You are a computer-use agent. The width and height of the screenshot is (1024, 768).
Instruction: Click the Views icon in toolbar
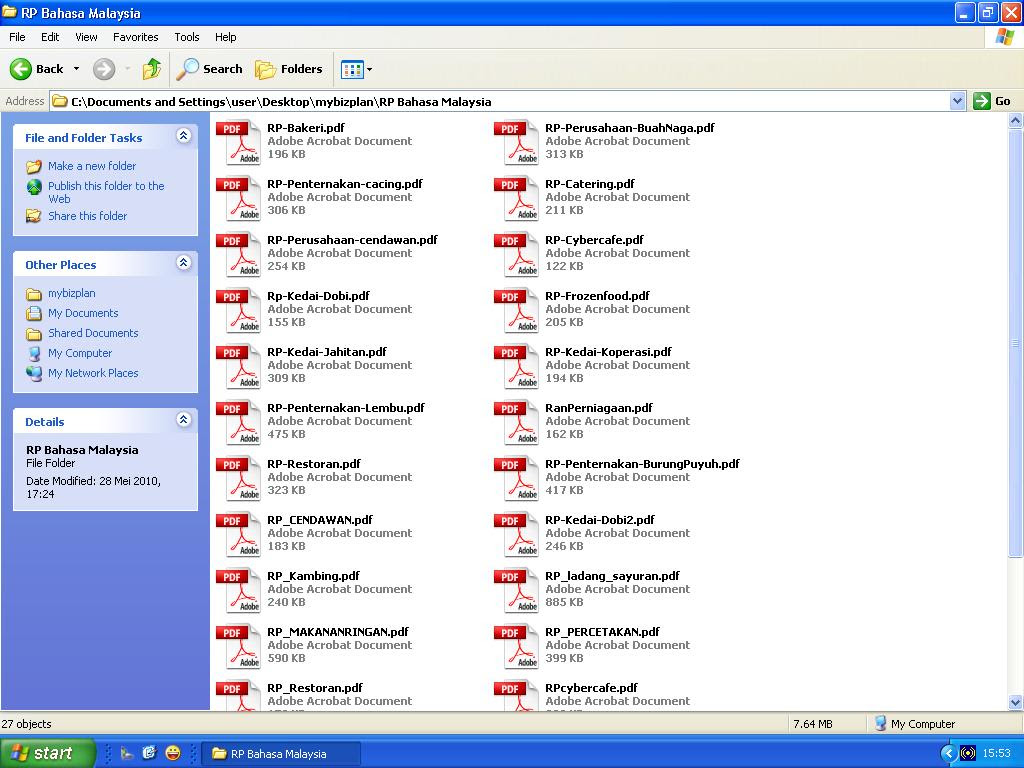pos(353,69)
